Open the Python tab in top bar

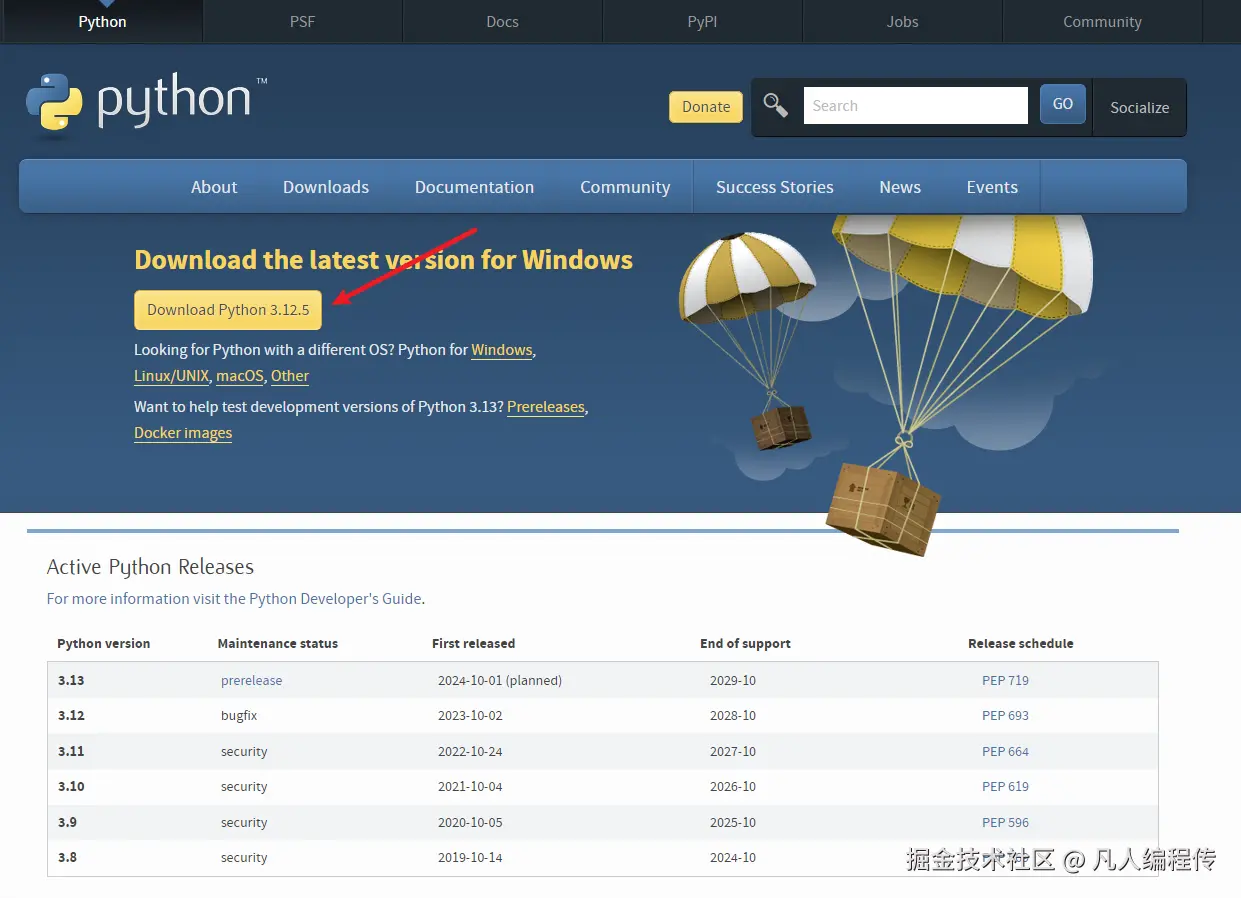[102, 21]
